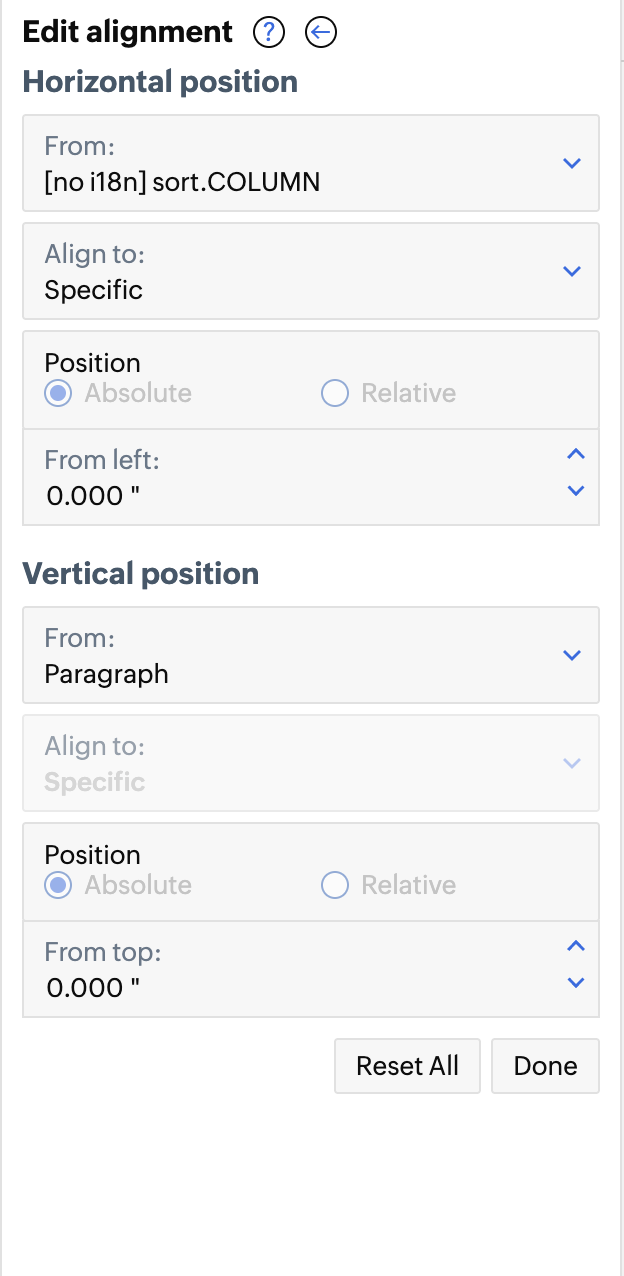624x1276 pixels.
Task: Open the vertical From Paragraph dropdown
Action: 310,655
